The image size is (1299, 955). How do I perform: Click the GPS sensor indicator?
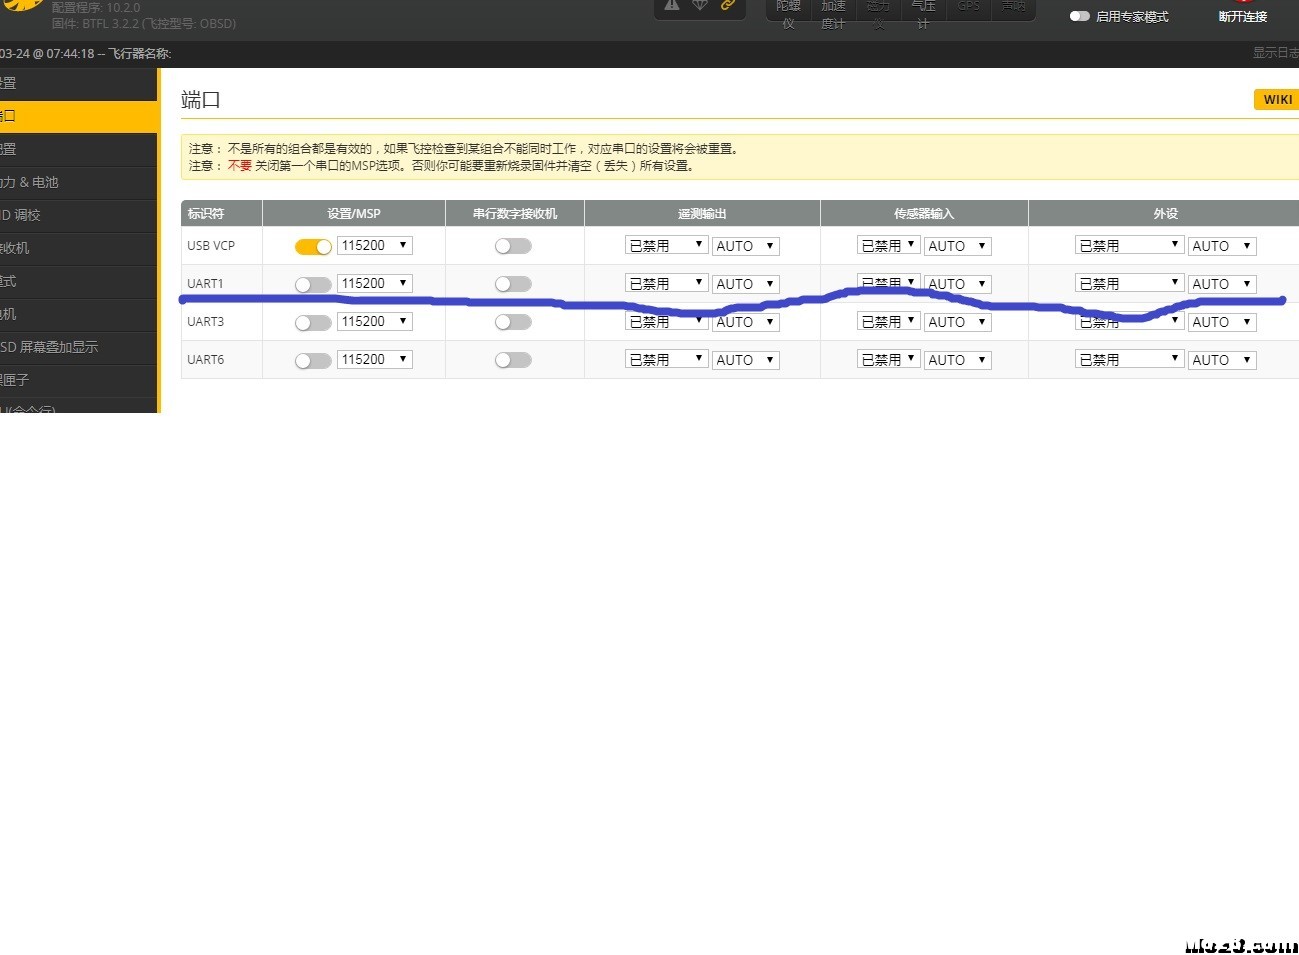tap(968, 8)
